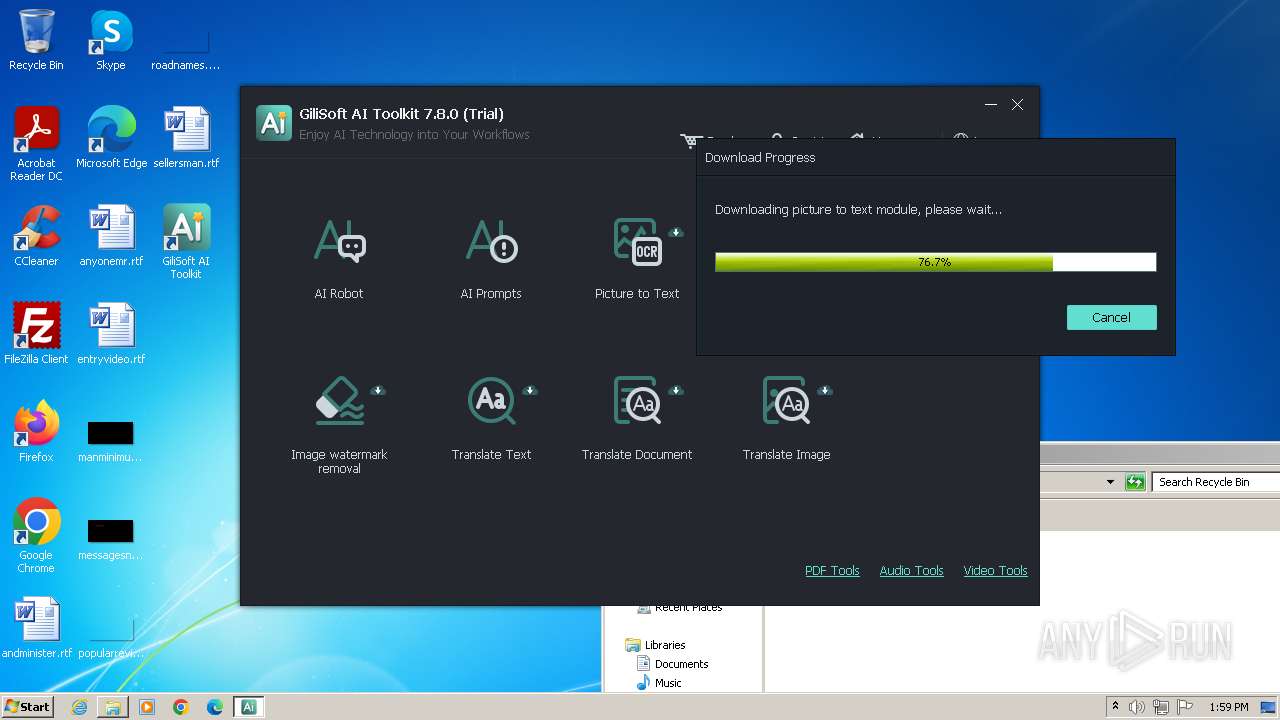Select the GiliSoft AI Toolkit desktop shortcut

pyautogui.click(x=186, y=242)
